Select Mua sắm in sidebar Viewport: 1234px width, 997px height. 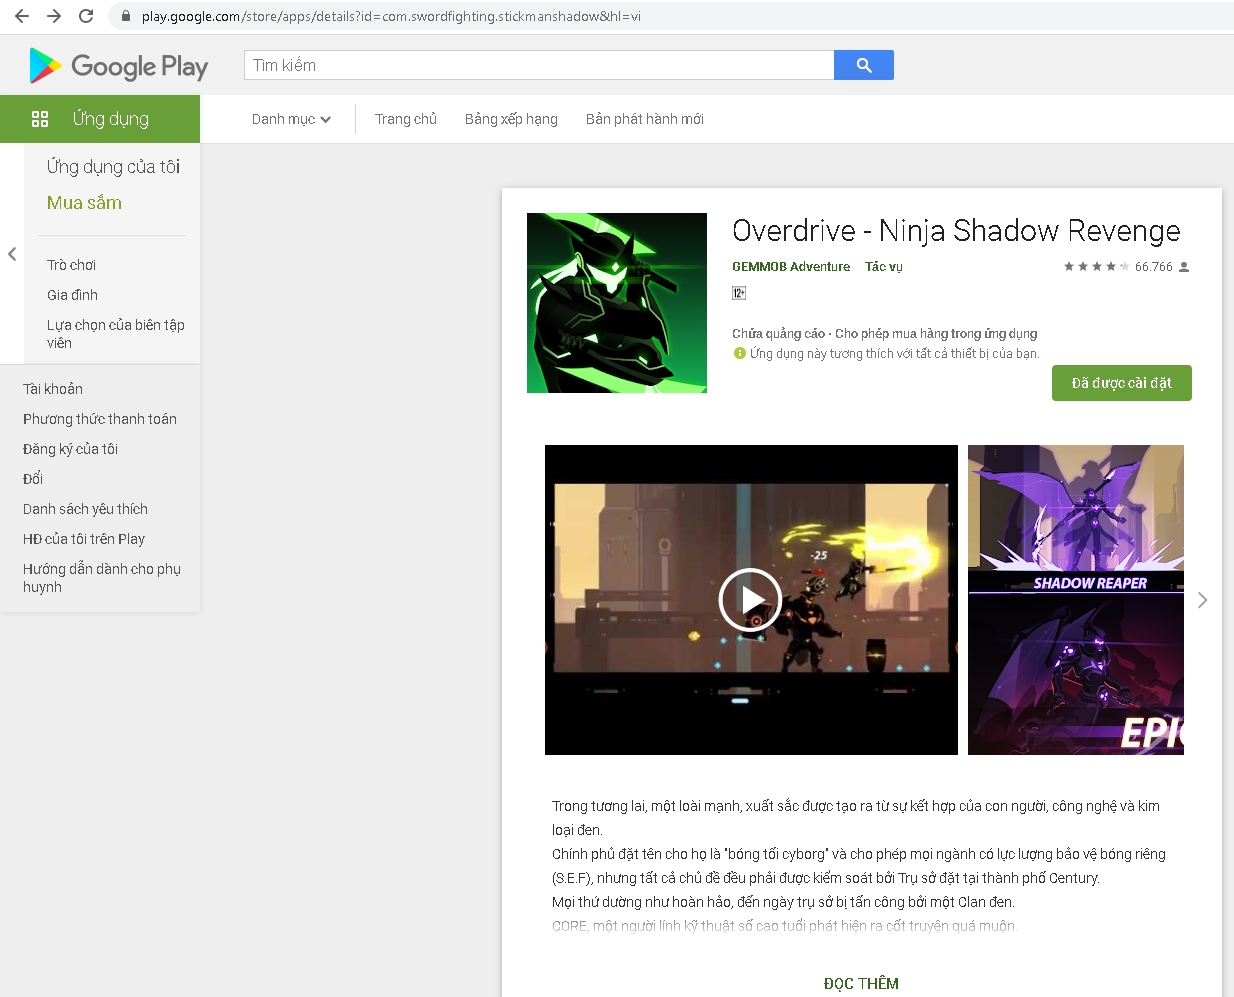pos(84,203)
